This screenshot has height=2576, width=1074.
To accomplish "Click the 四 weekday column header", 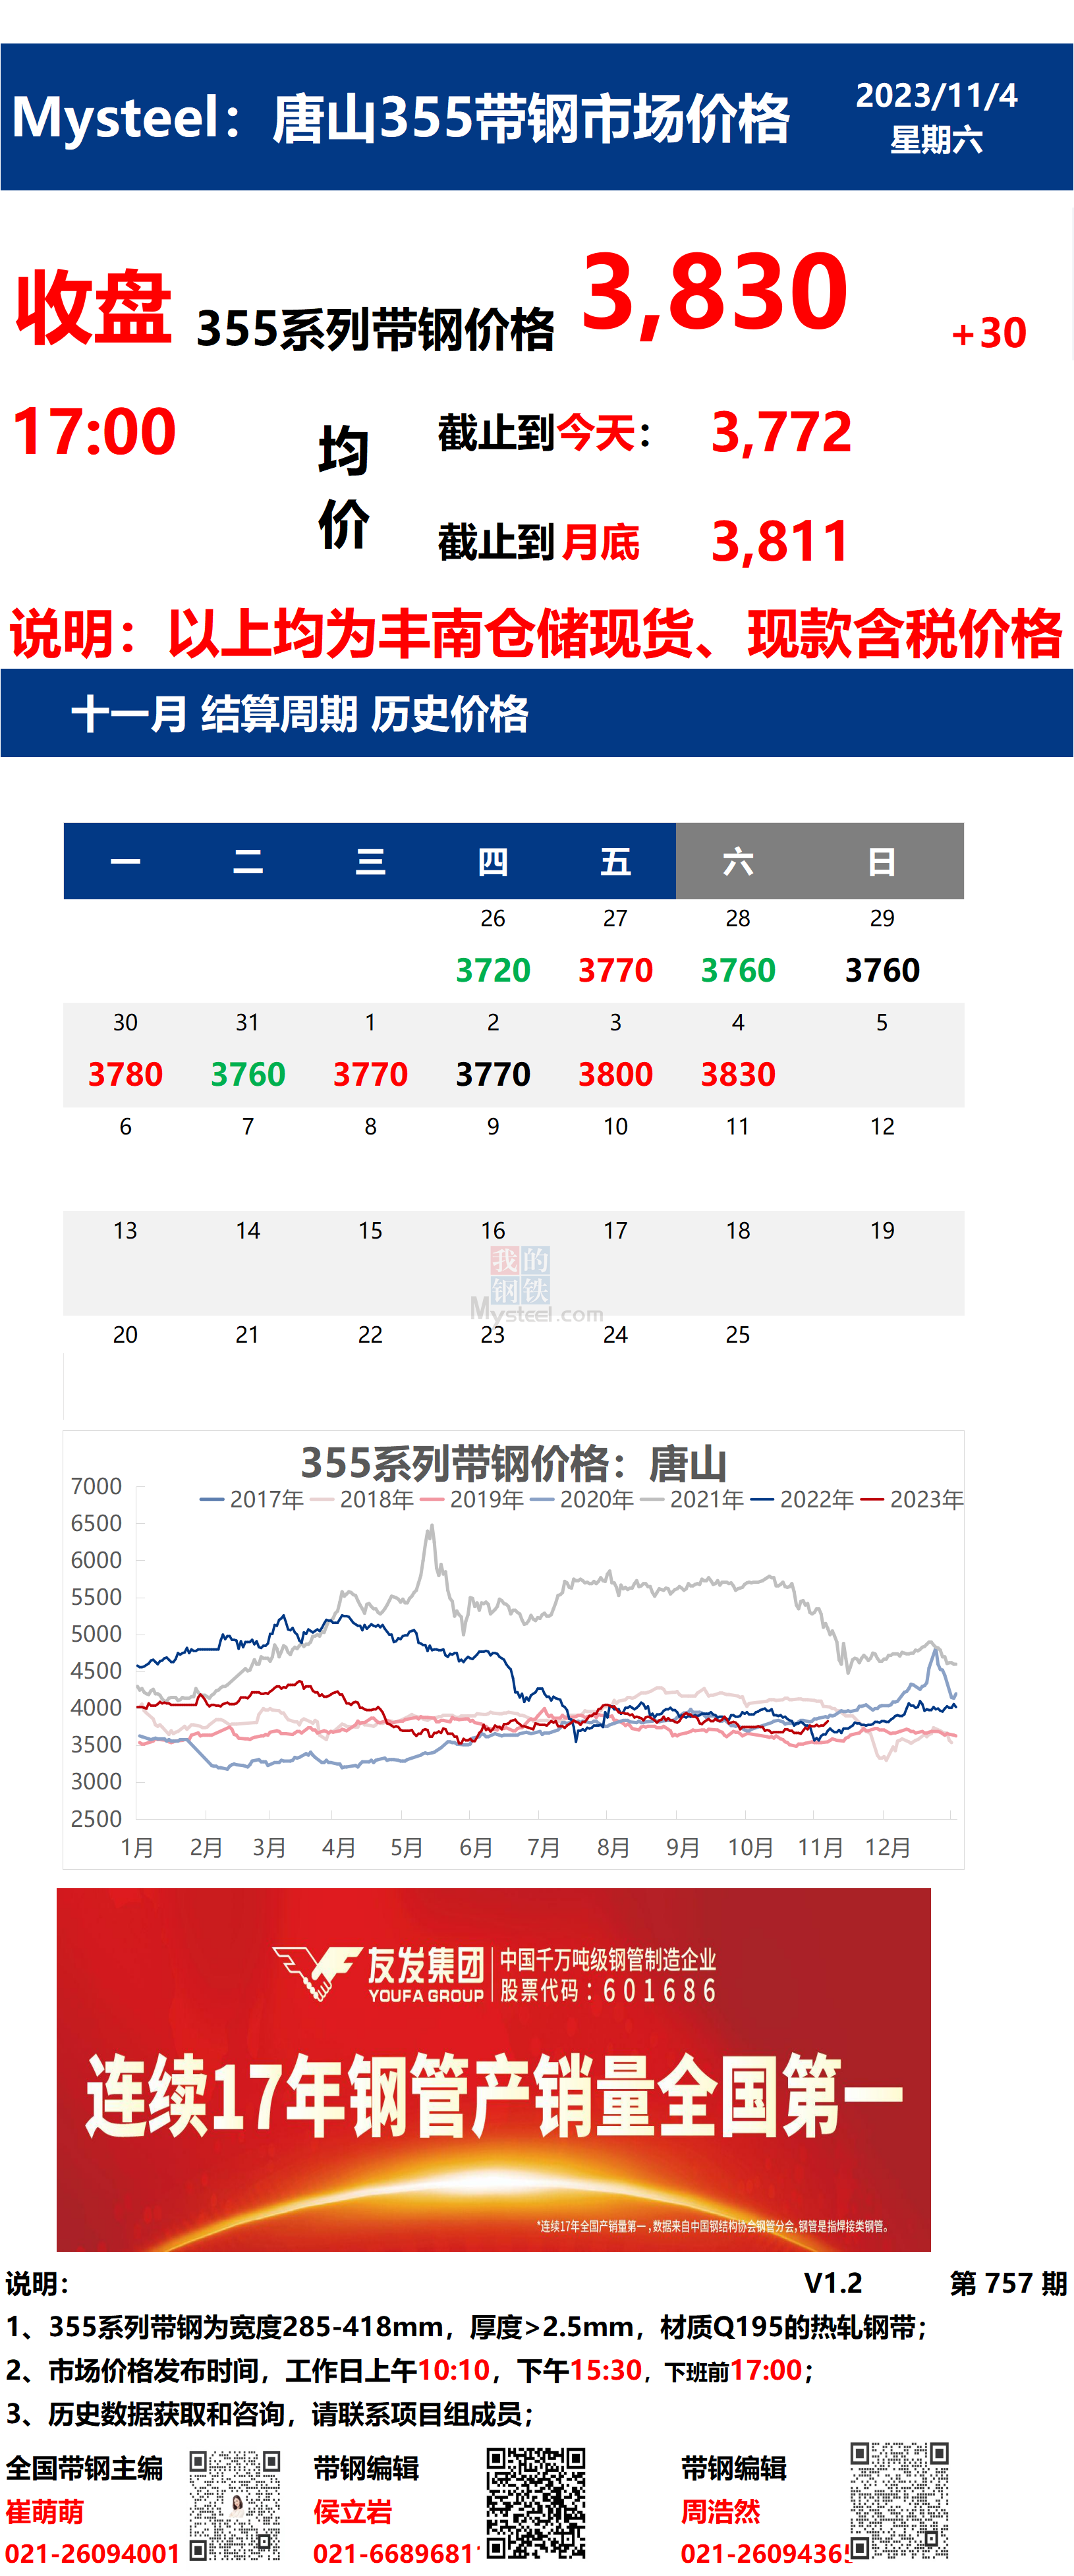I will tap(493, 861).
